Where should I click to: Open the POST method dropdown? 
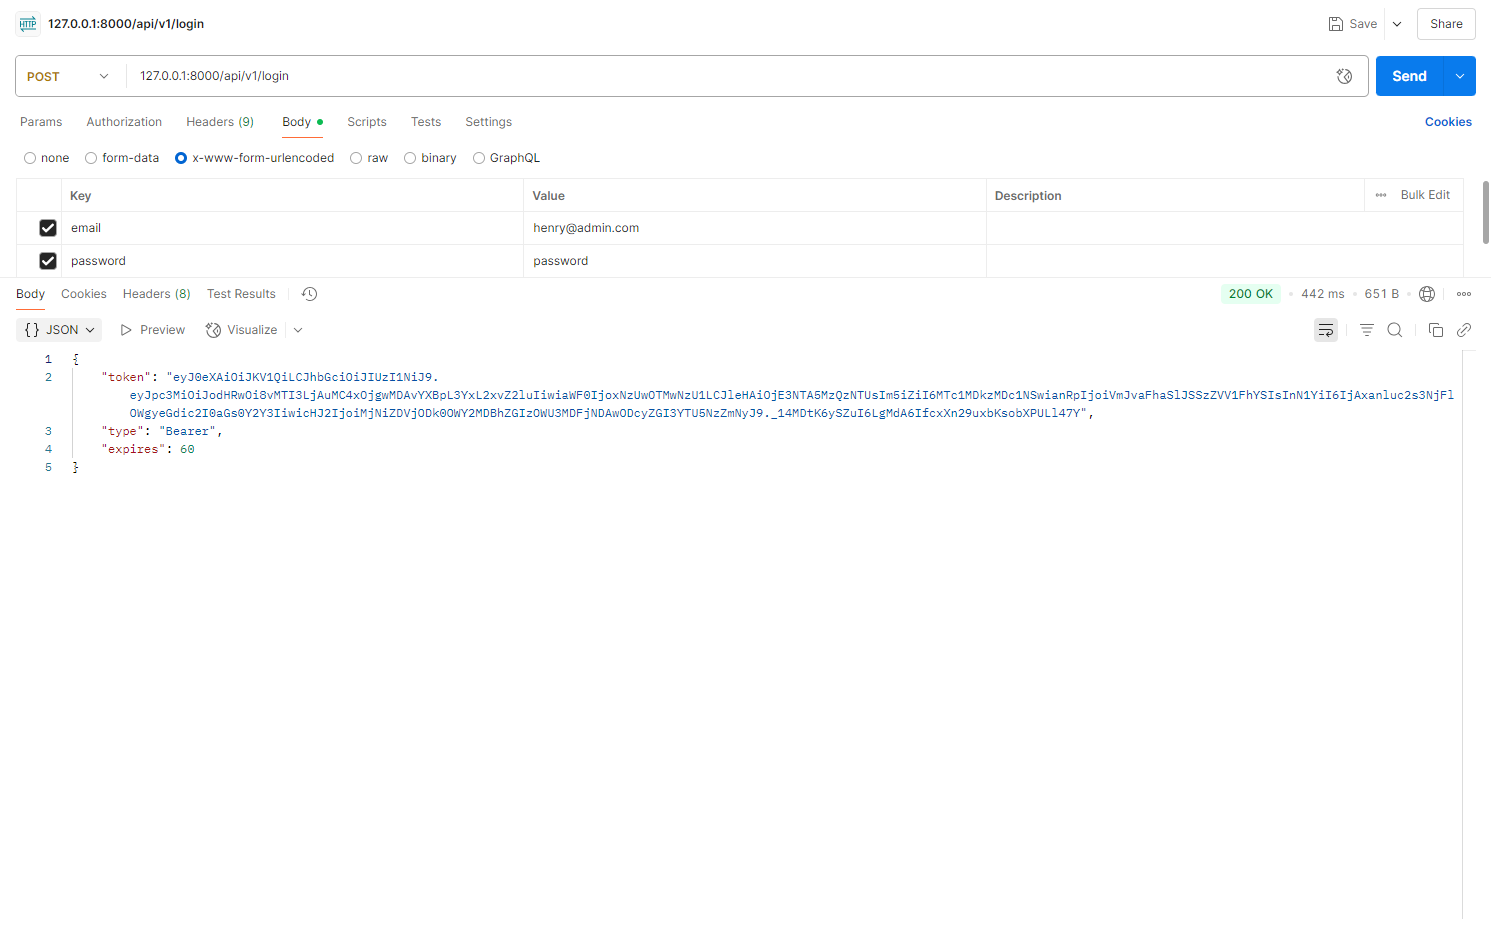pyautogui.click(x=68, y=76)
